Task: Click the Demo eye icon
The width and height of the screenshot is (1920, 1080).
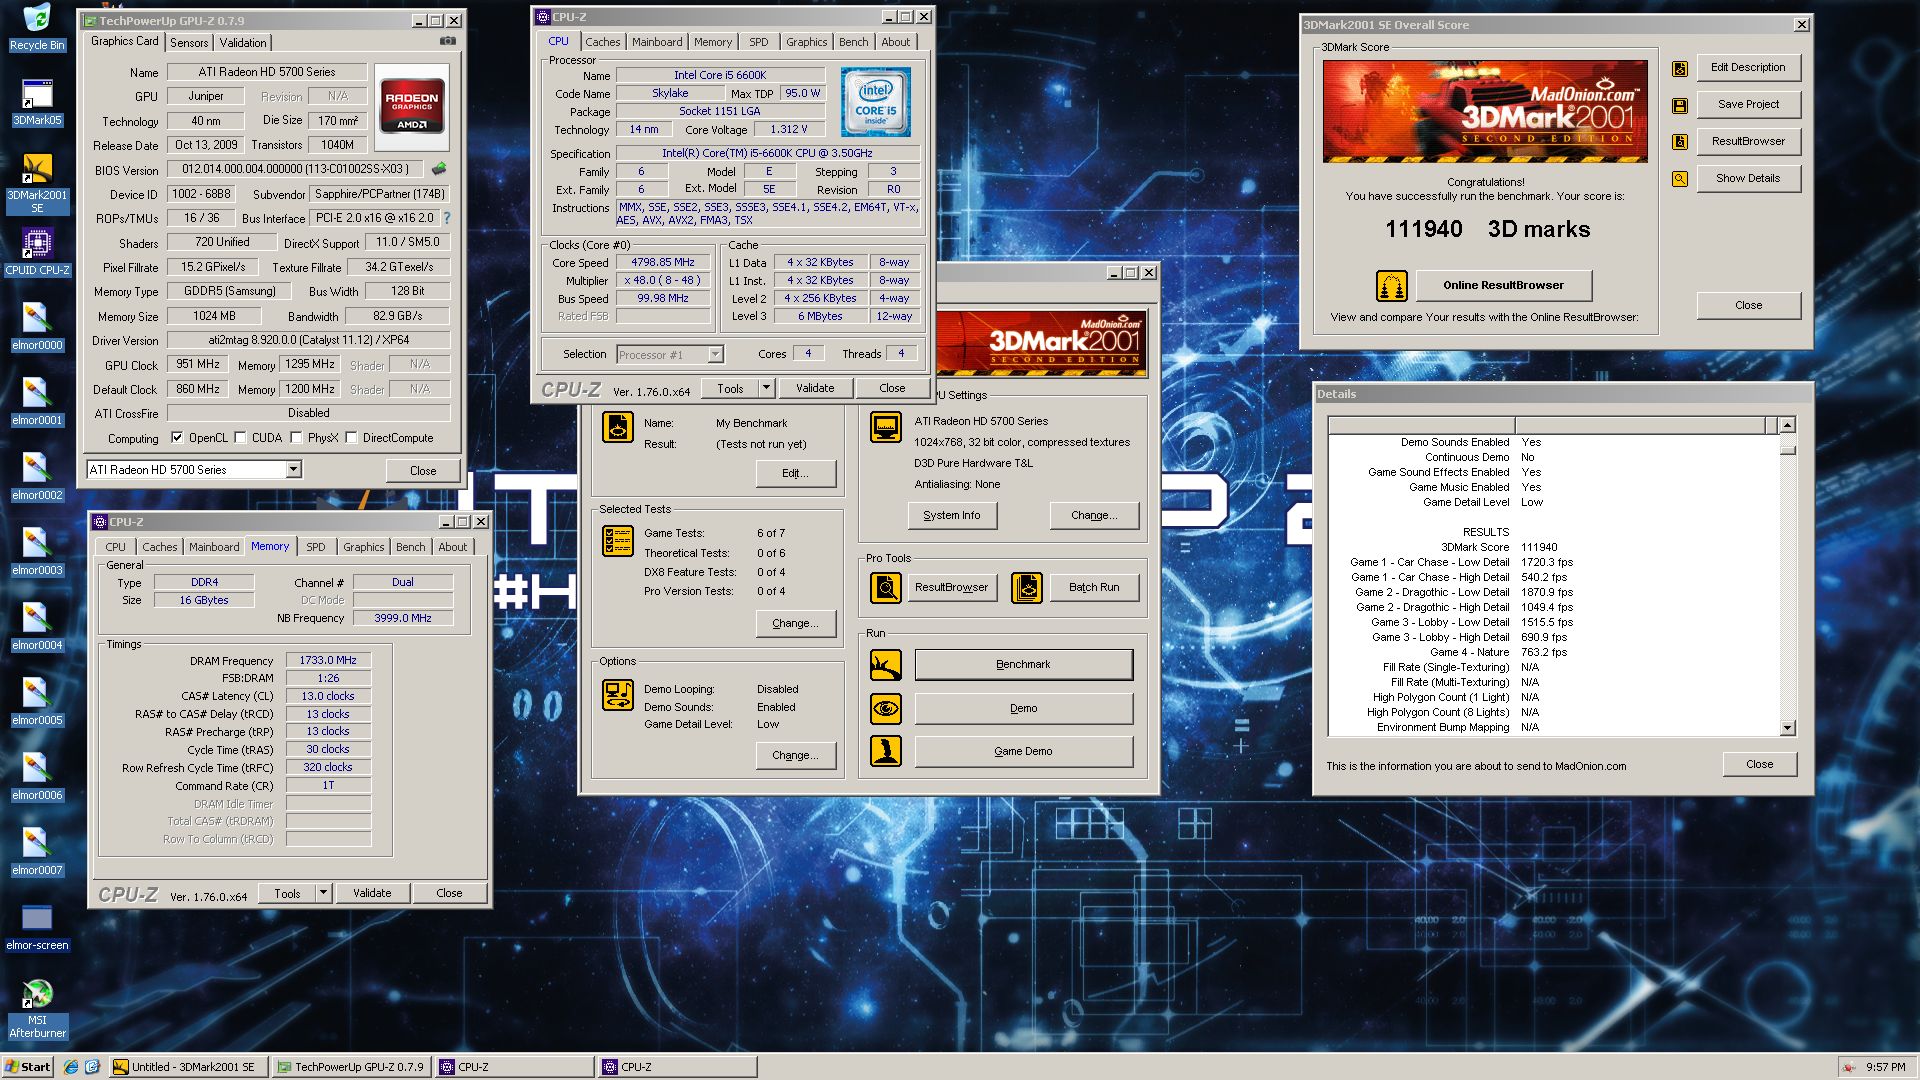Action: click(886, 709)
